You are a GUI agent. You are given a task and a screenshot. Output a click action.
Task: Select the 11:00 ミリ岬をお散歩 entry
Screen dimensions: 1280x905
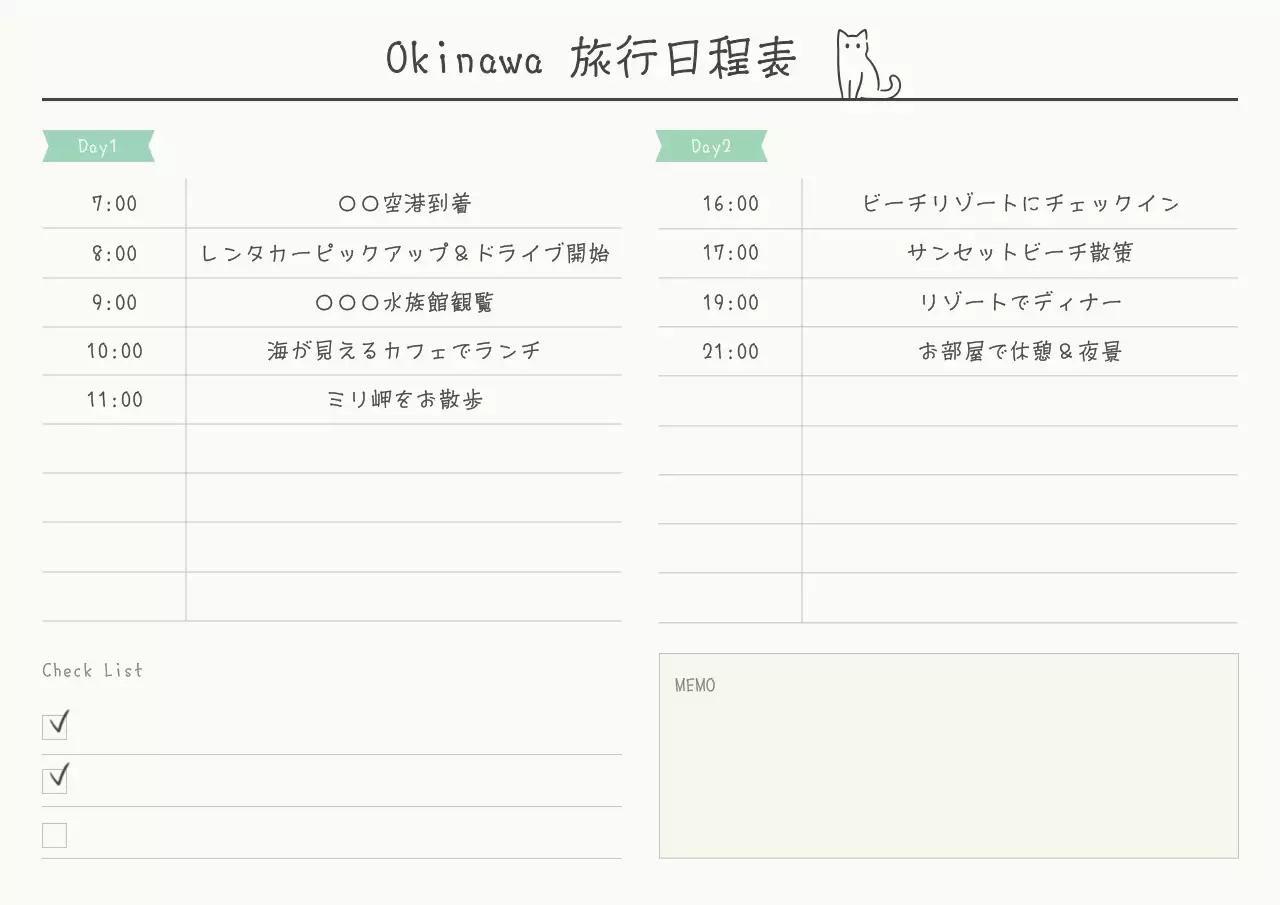(403, 400)
